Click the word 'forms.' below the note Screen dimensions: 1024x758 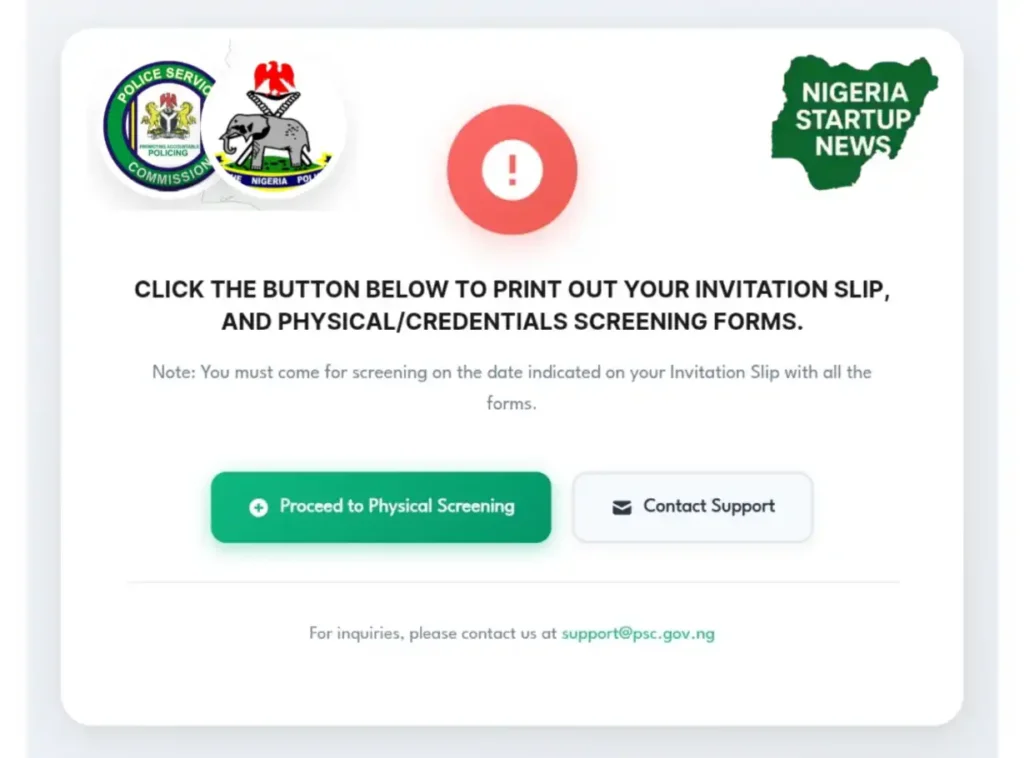coord(511,403)
